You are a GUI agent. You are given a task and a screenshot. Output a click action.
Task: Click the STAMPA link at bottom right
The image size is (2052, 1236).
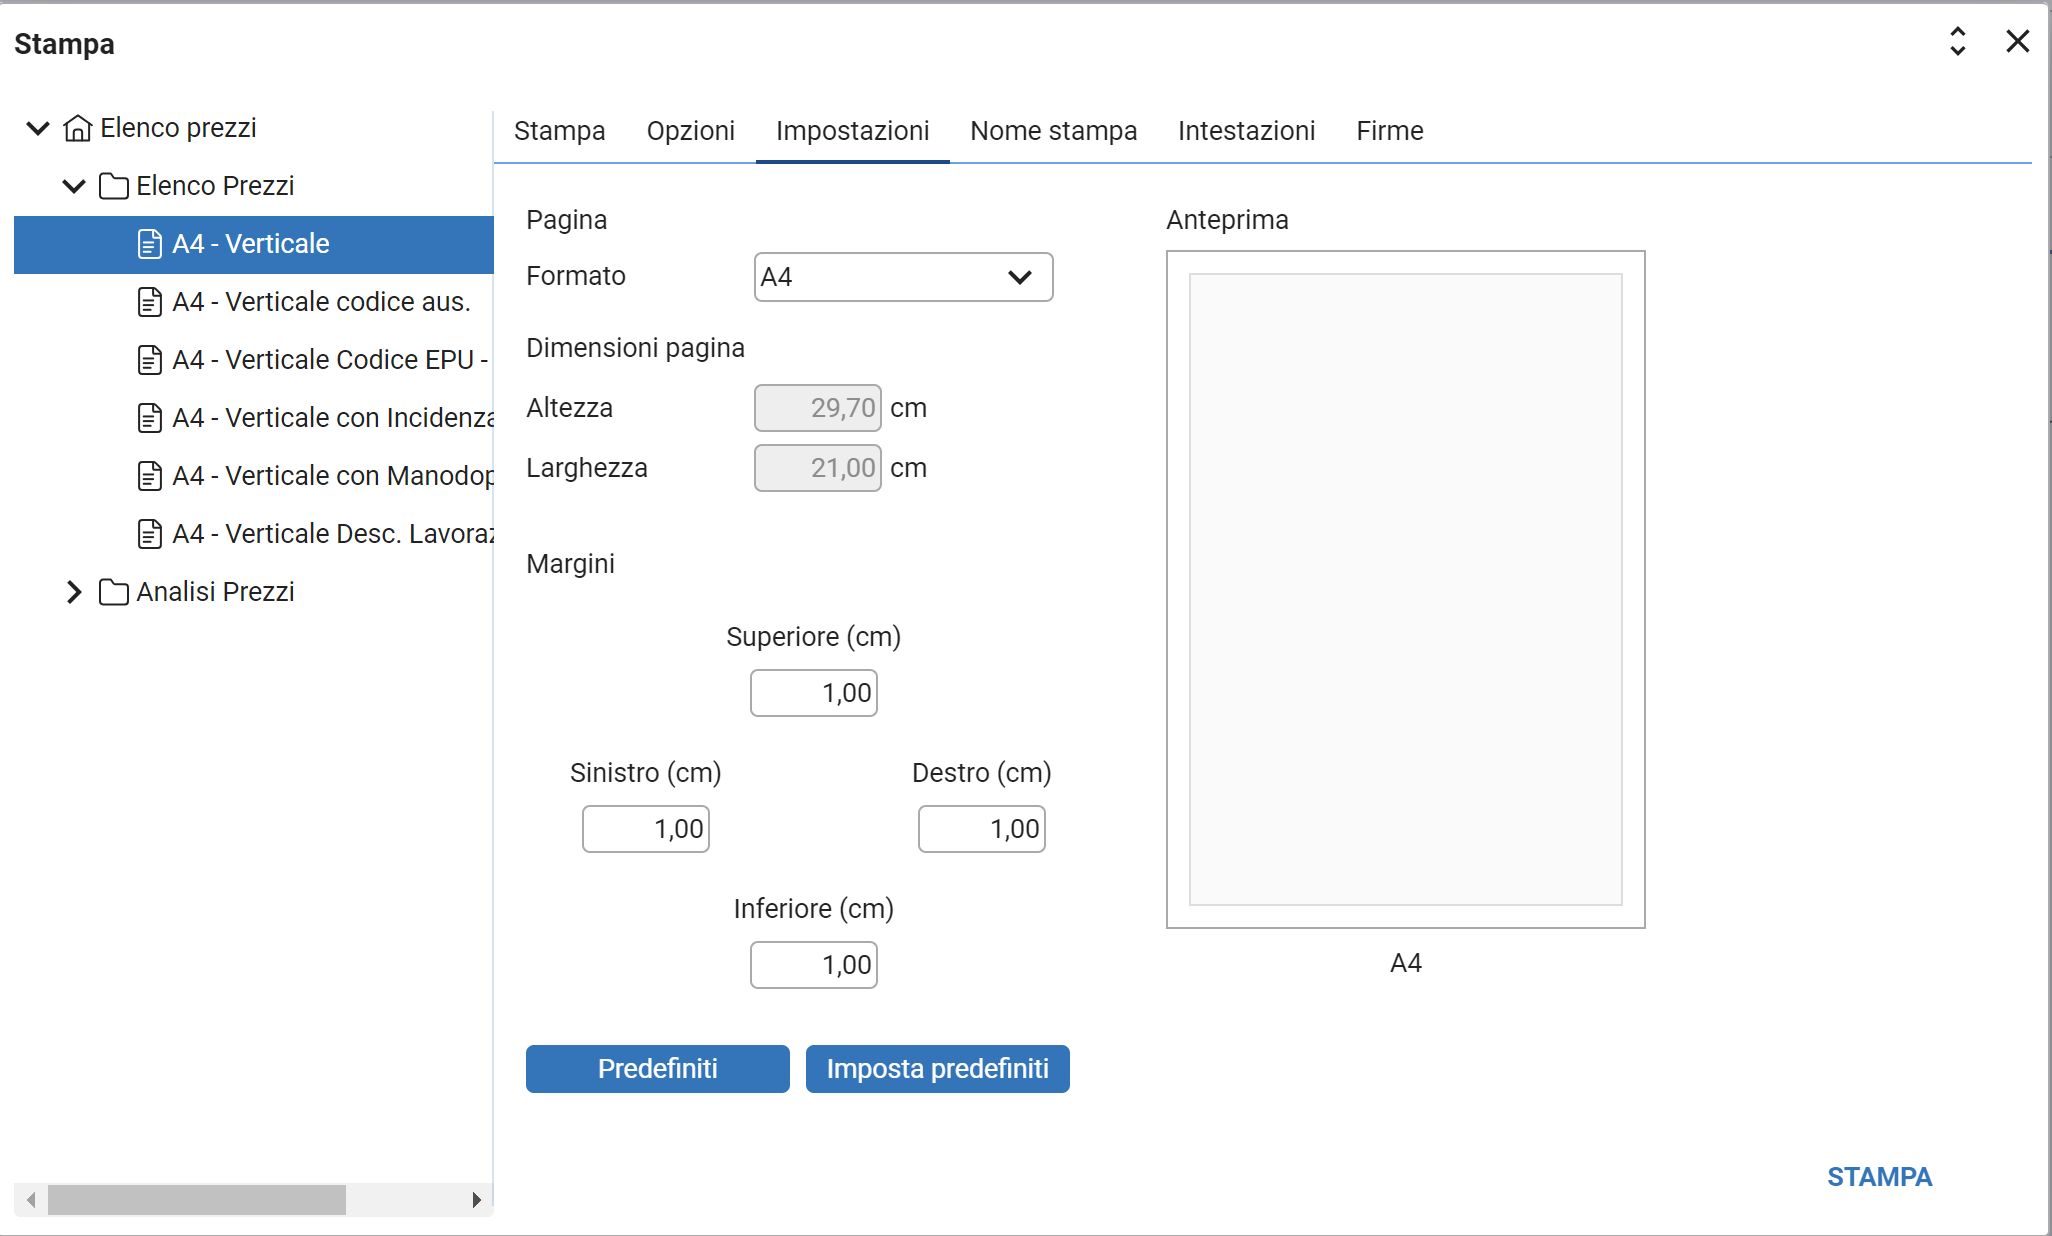coord(1879,1177)
